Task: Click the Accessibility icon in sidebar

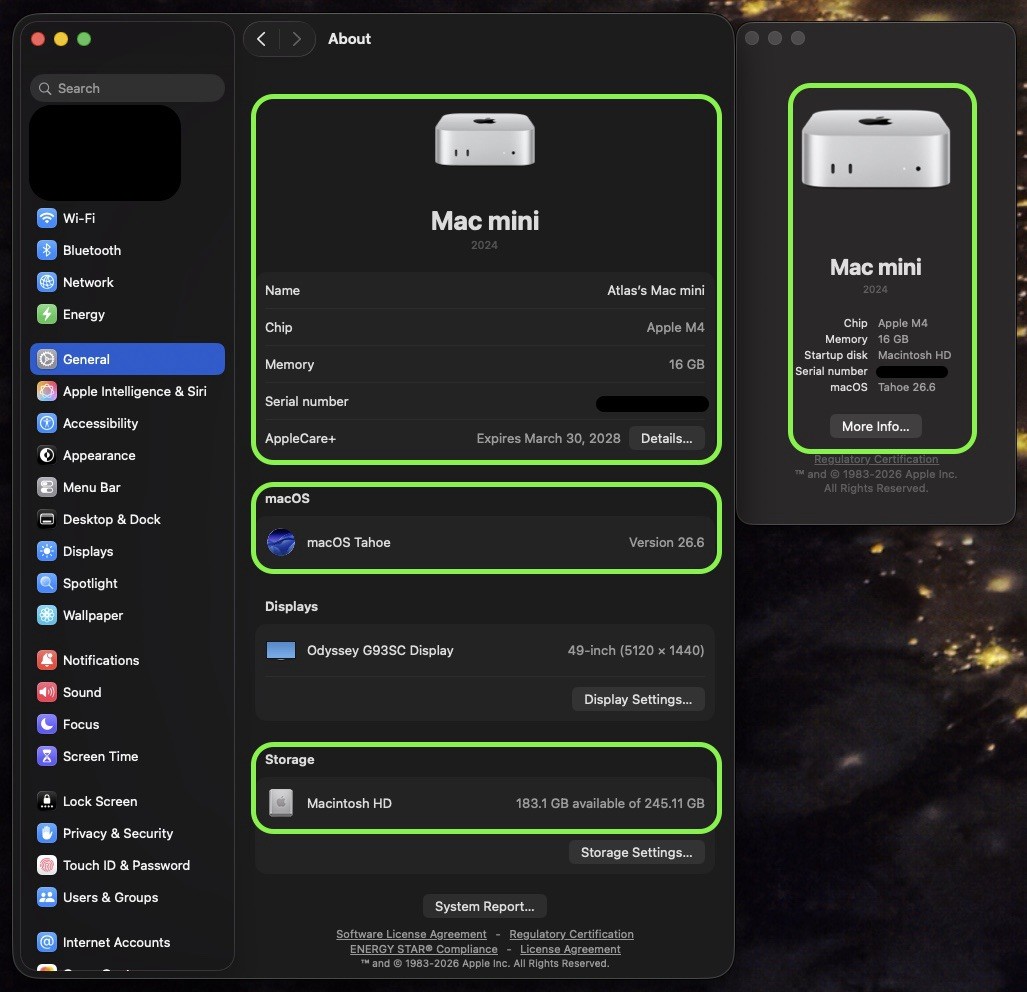Action: (47, 423)
